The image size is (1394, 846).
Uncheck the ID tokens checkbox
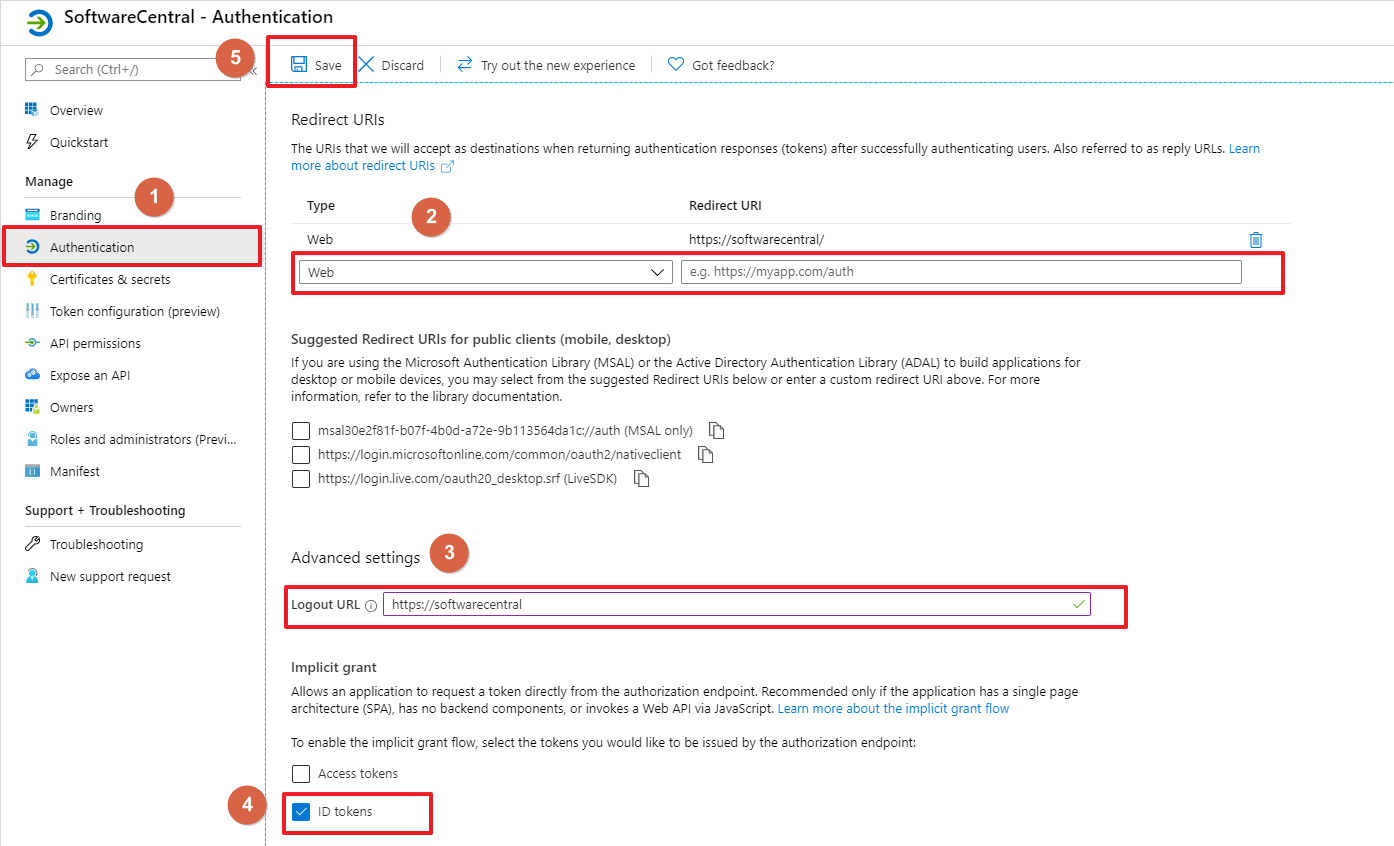tap(301, 812)
